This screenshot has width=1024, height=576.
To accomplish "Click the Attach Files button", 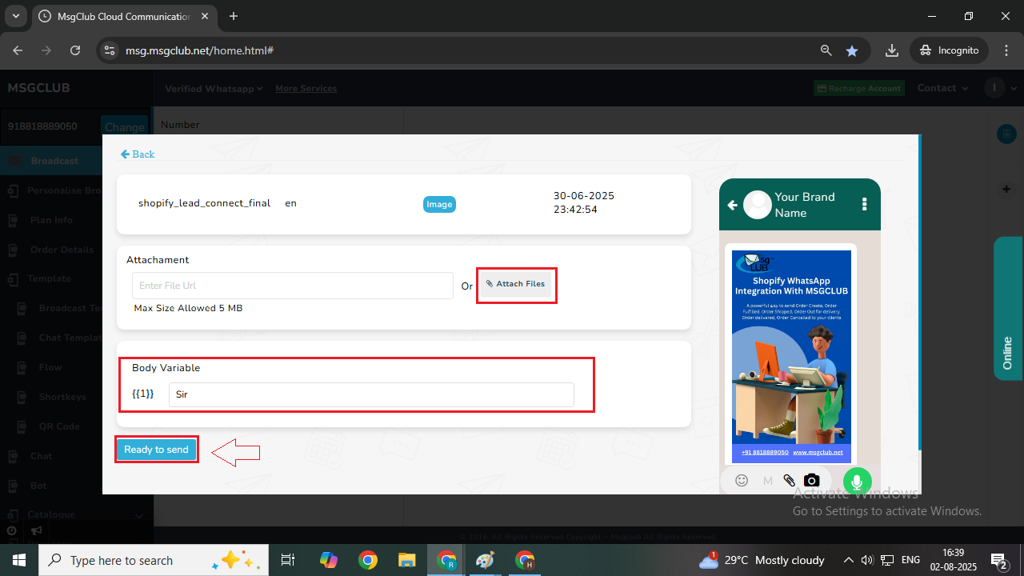I will pyautogui.click(x=516, y=284).
